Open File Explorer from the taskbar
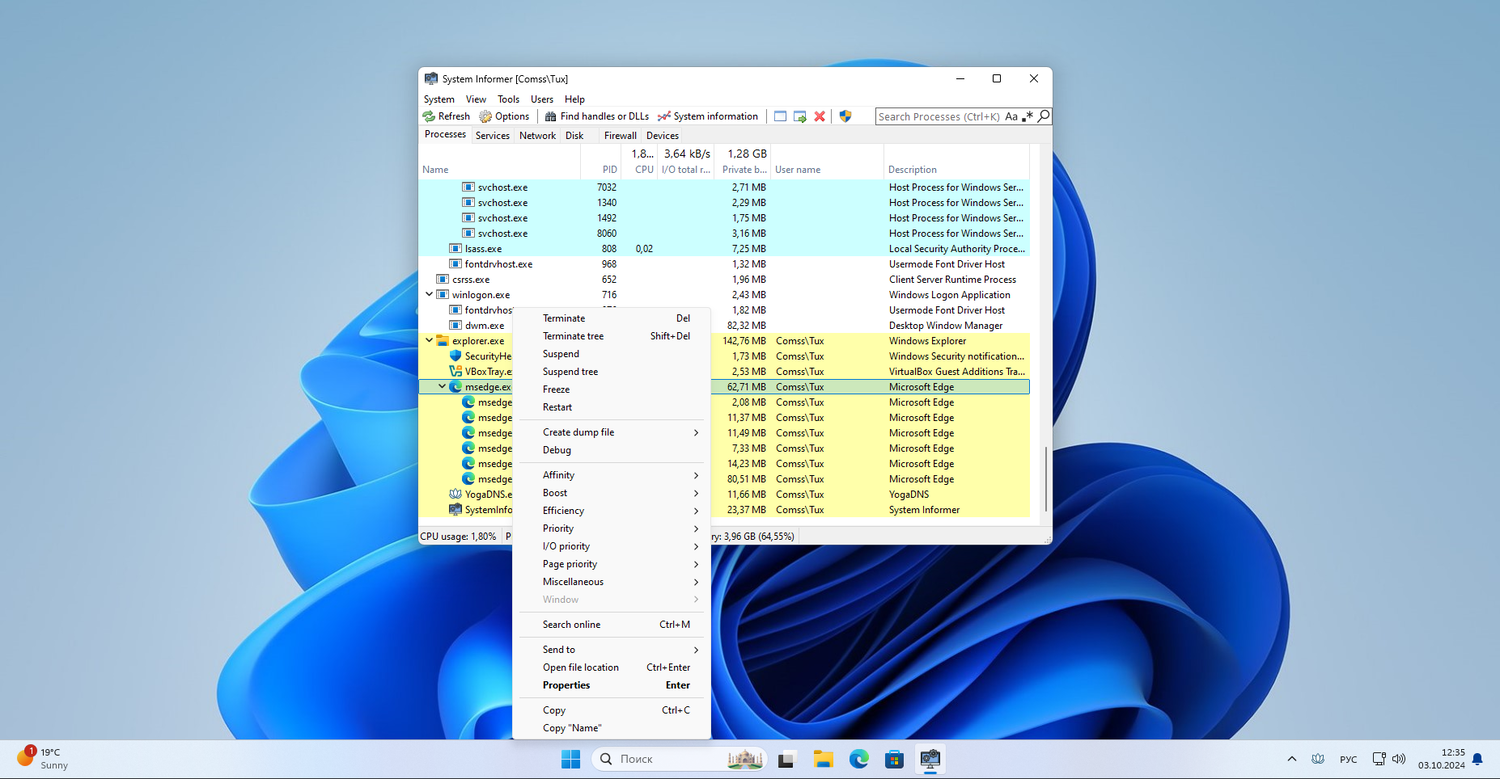 coord(823,759)
